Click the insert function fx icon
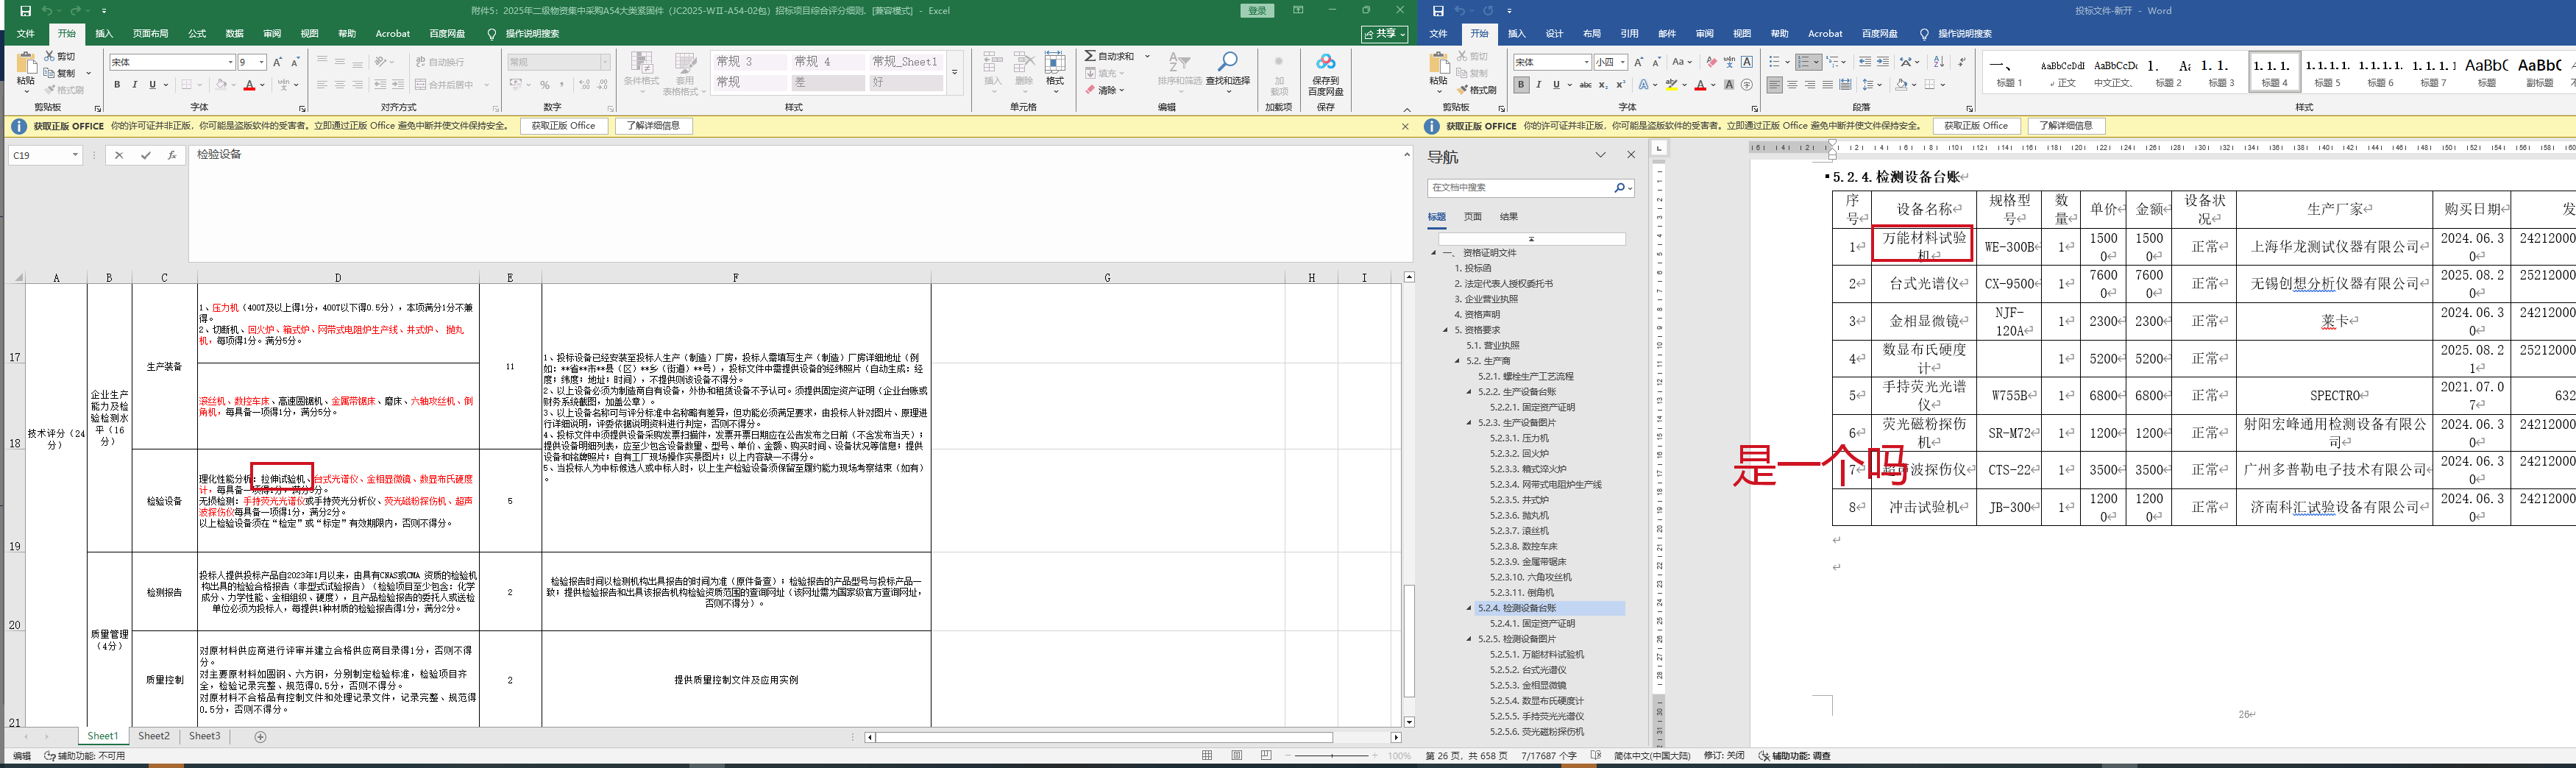Screen dimensions: 2576x768 [172, 155]
